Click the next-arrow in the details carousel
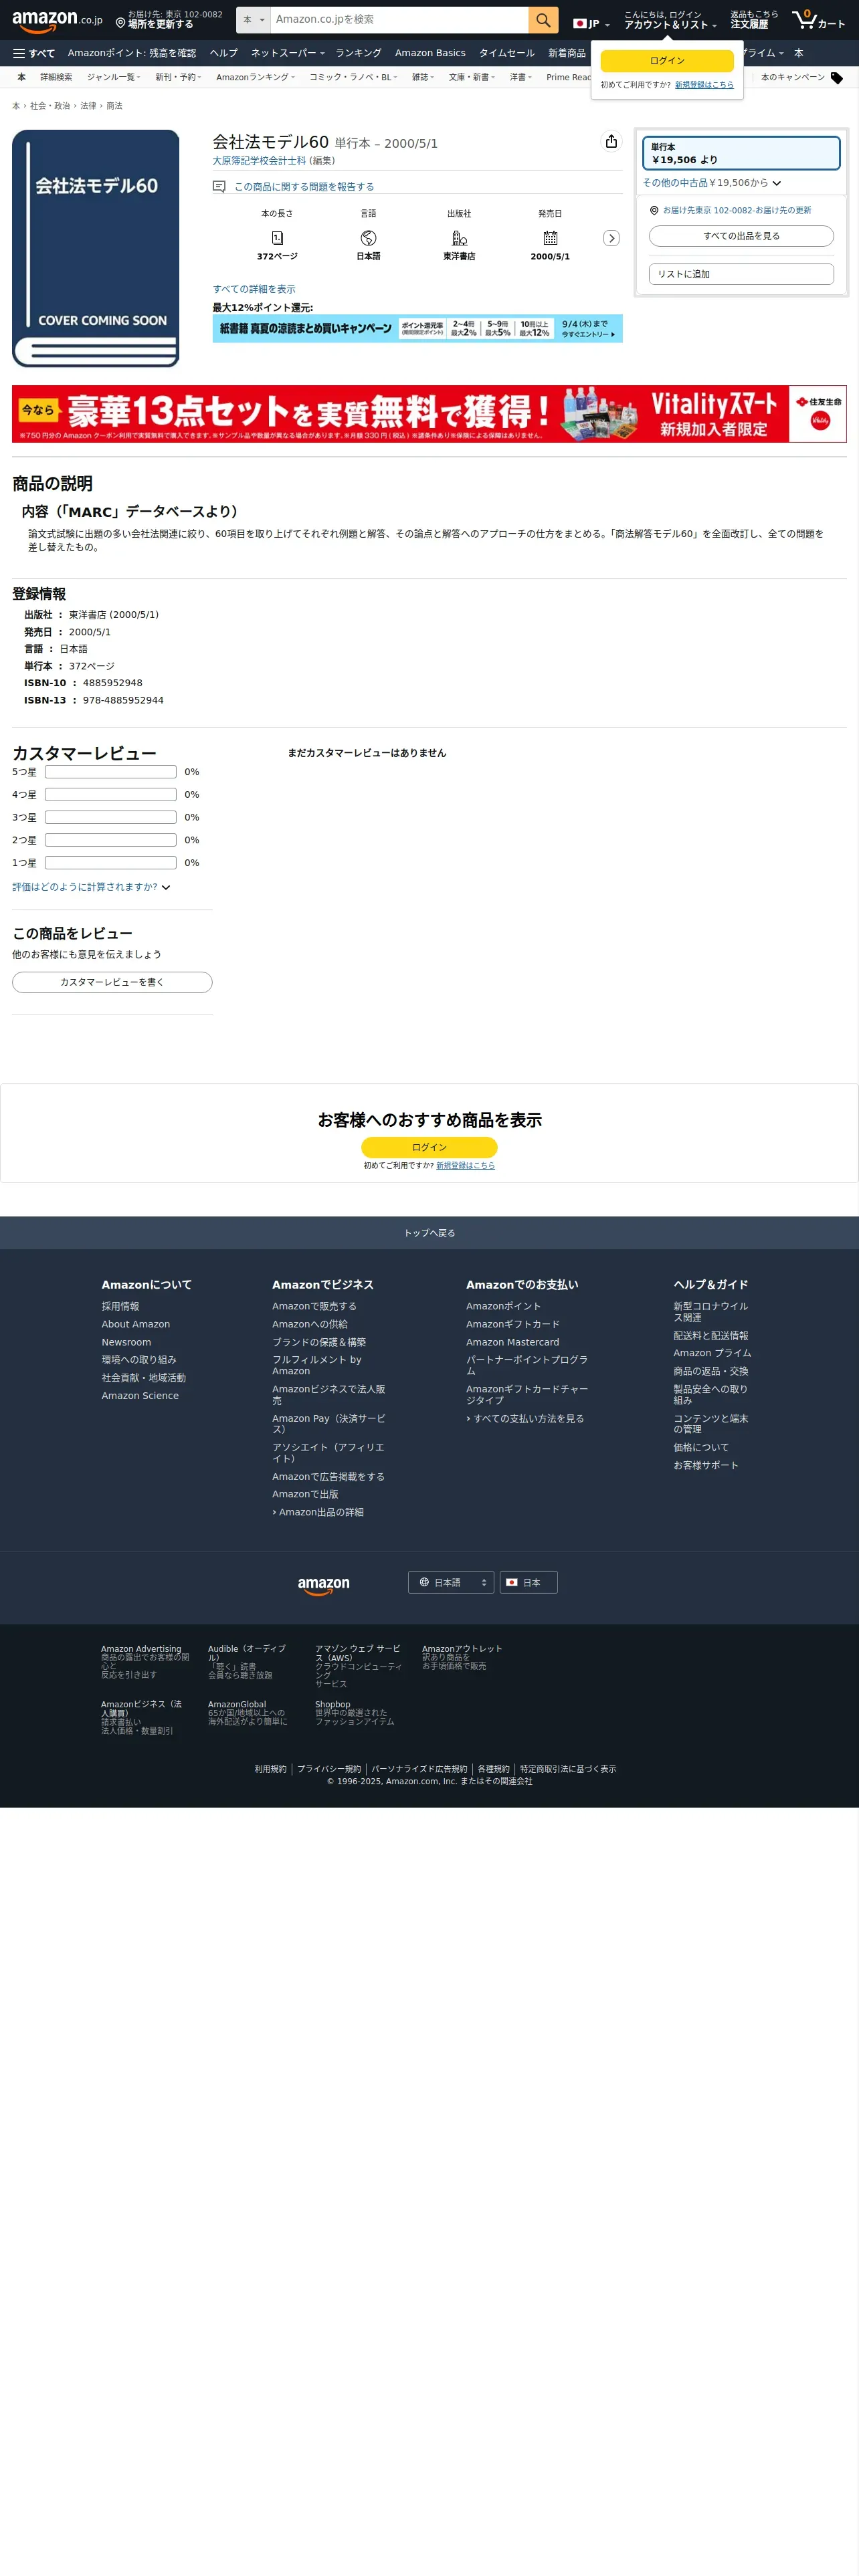Screen dimensions: 859x2576 pyautogui.click(x=611, y=238)
